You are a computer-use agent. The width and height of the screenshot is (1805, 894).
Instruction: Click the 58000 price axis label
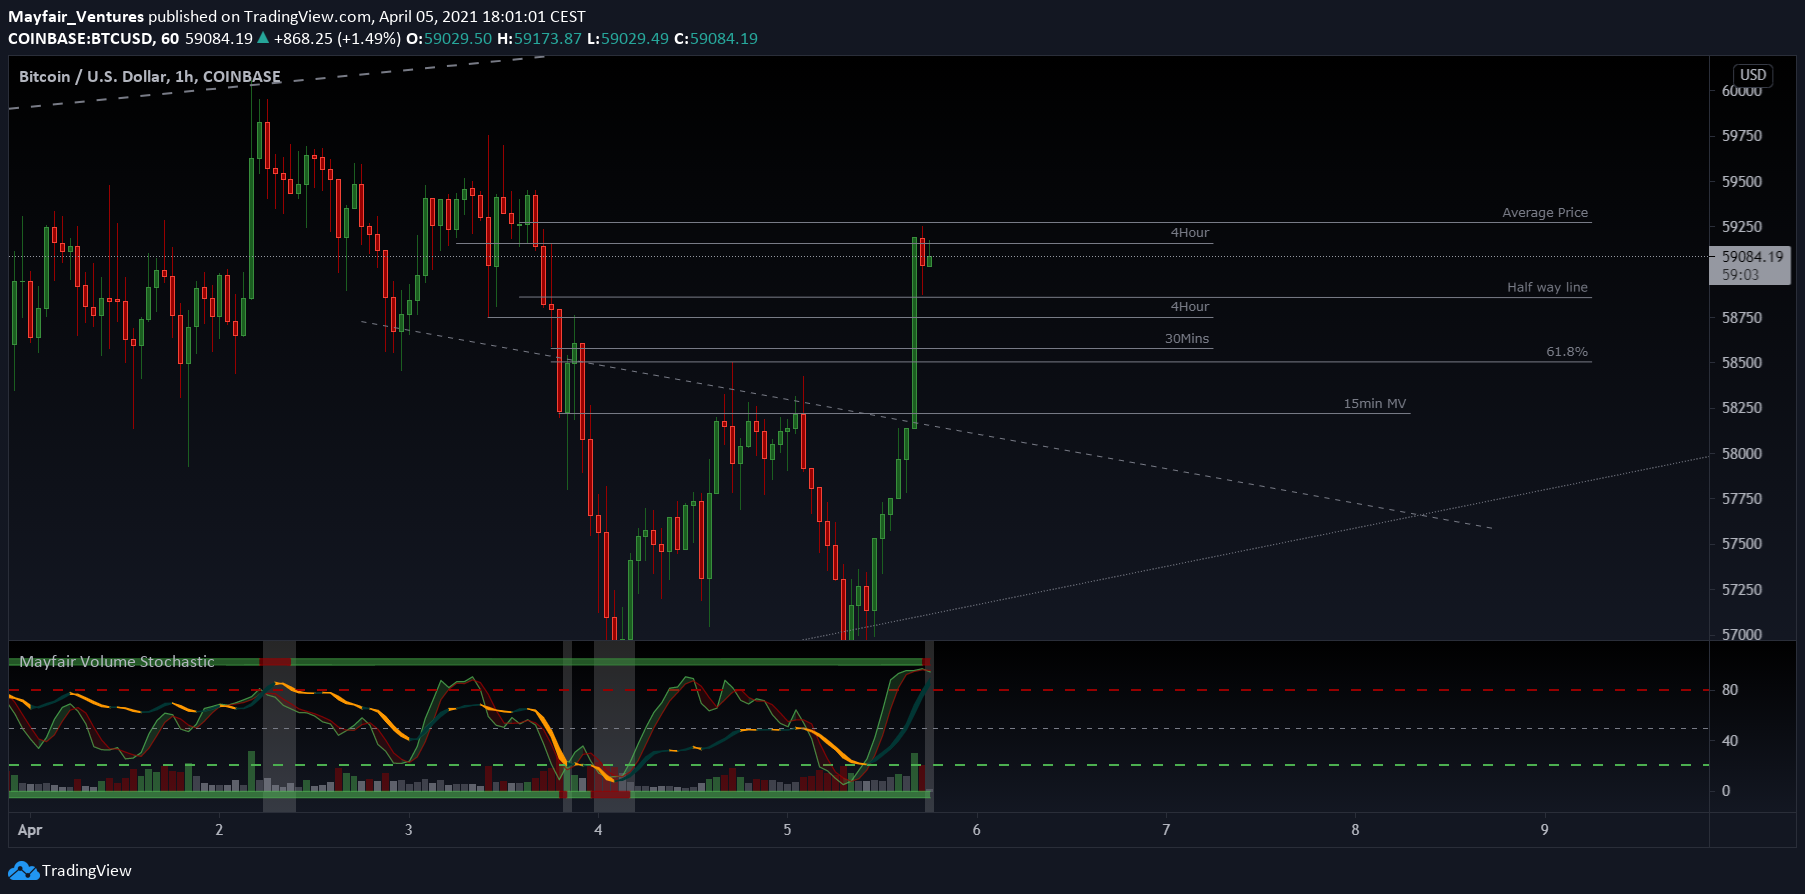coord(1742,454)
